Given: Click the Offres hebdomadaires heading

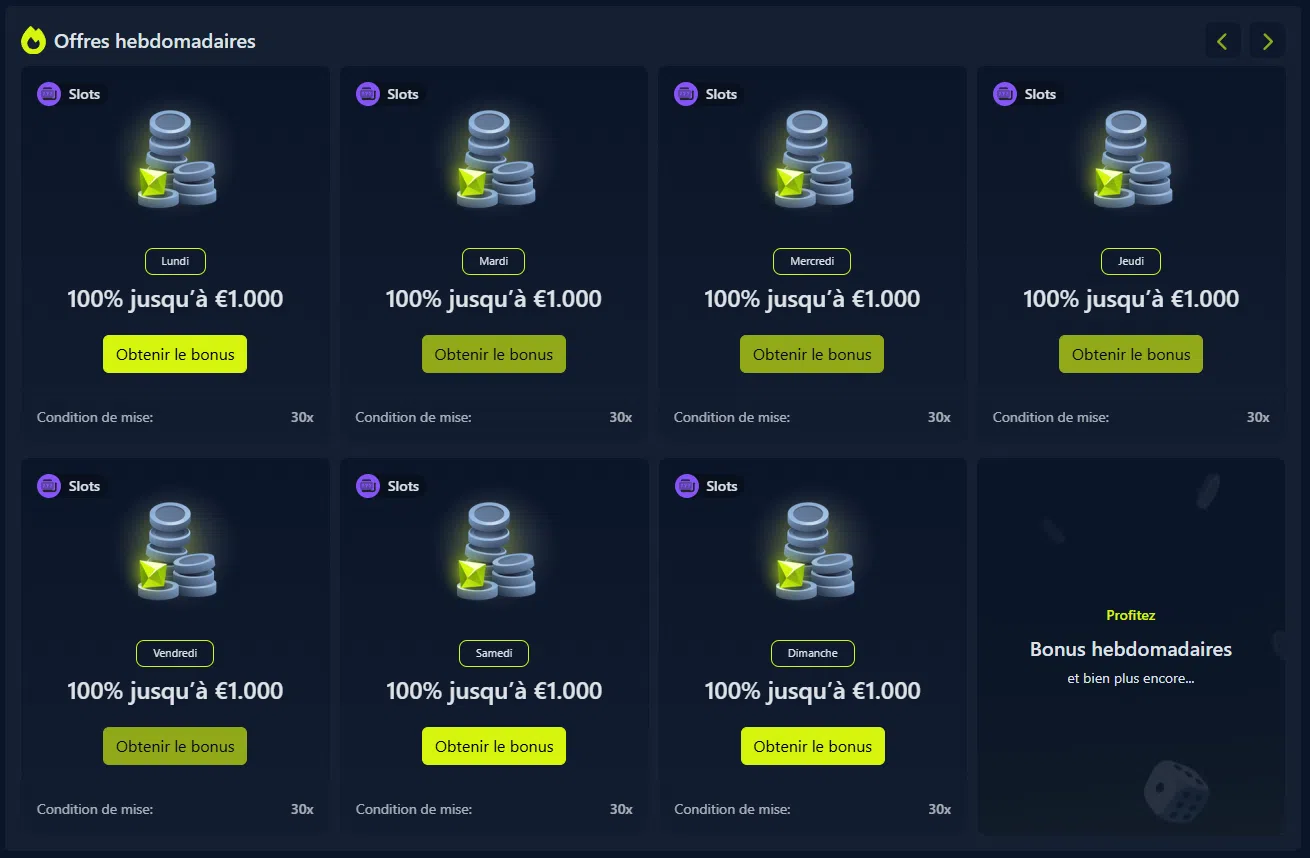Looking at the screenshot, I should (x=155, y=41).
